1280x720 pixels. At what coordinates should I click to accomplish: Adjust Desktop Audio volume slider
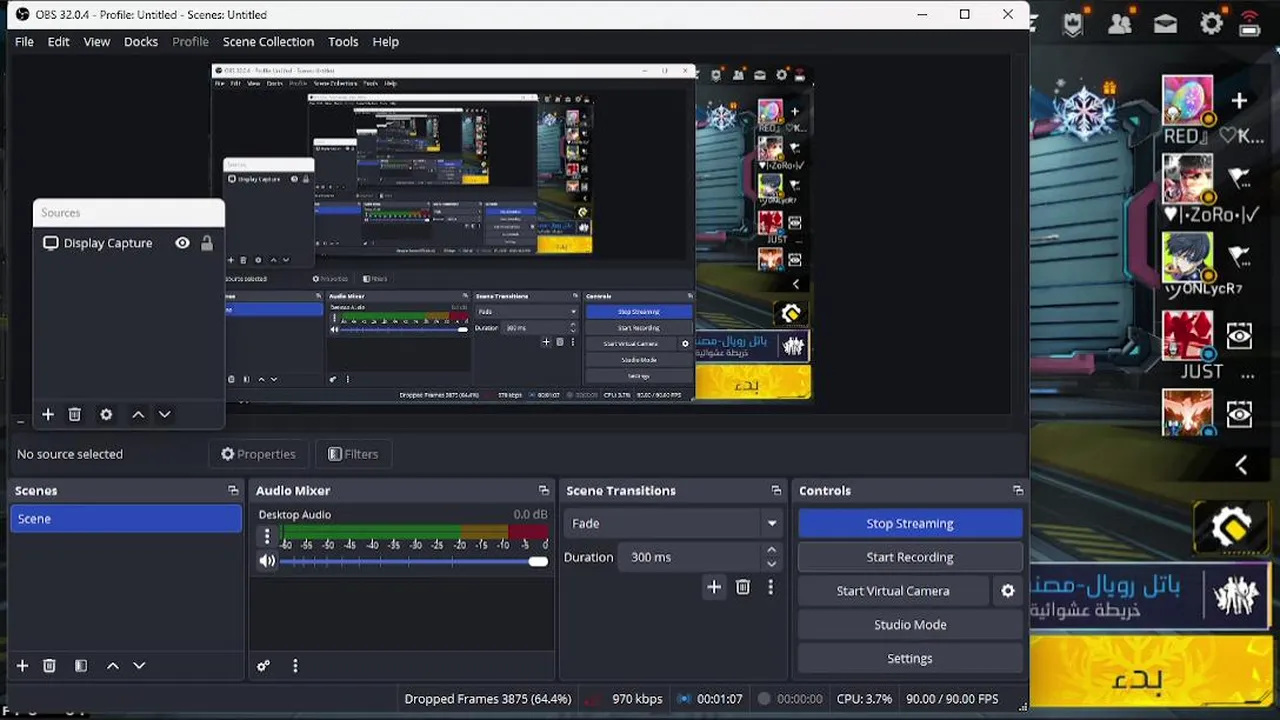[x=414, y=561]
